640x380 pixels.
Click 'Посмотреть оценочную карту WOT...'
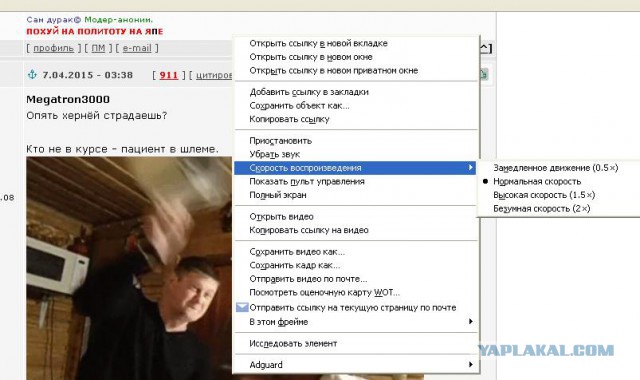[x=355, y=292]
